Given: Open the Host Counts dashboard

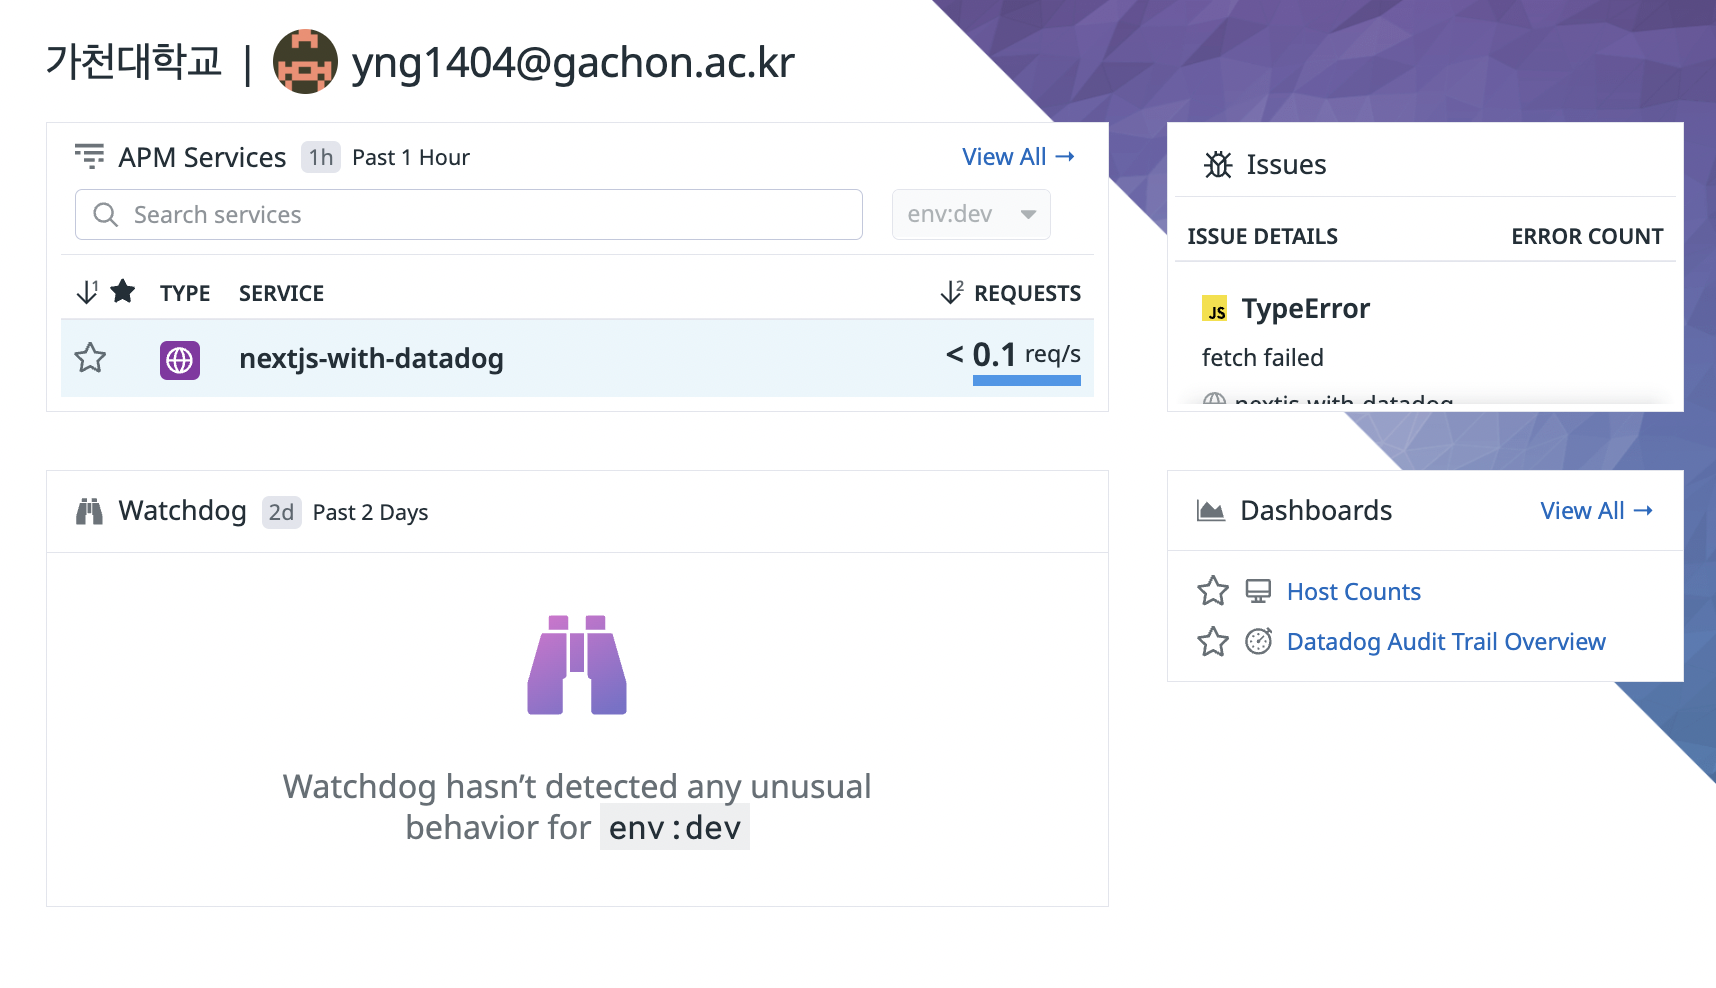Looking at the screenshot, I should 1353,592.
